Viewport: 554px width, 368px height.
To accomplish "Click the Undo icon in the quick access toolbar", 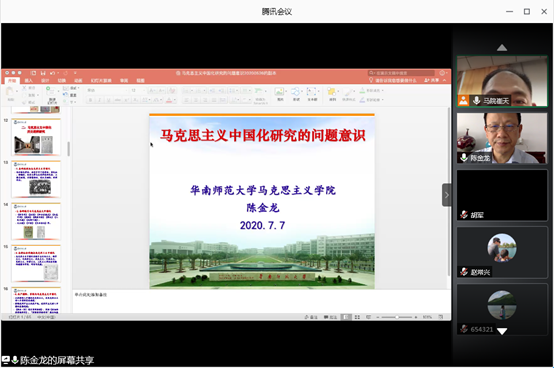I will (52, 73).
